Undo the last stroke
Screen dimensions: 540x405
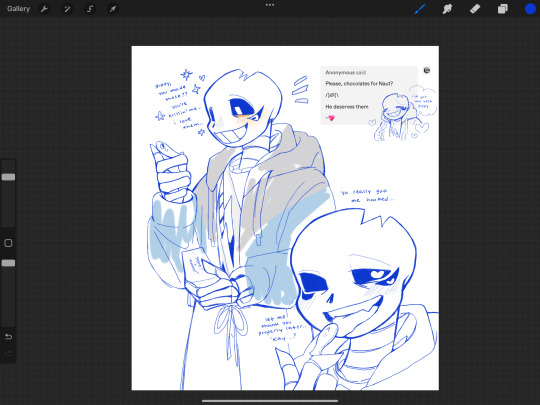[x=8, y=336]
